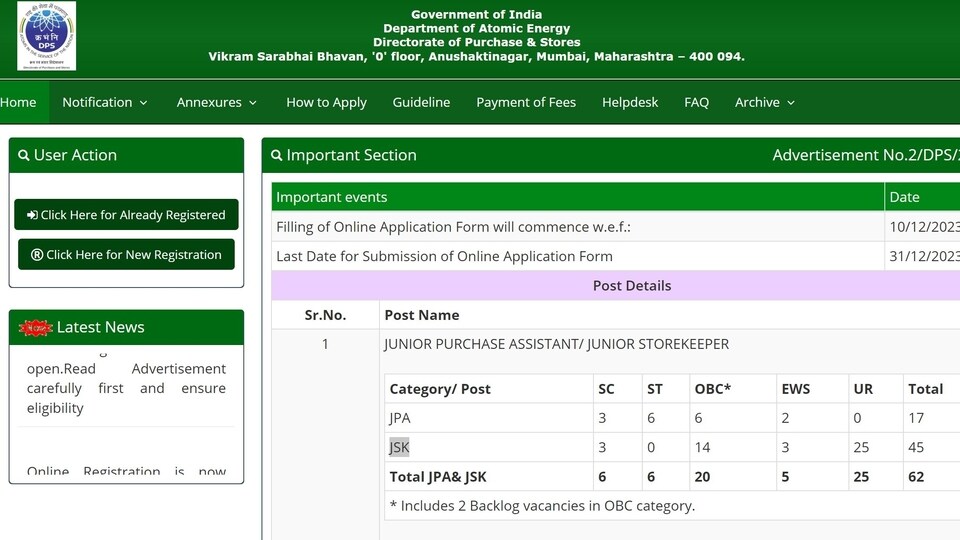Click the 'Department of Atomic Energy' header text
The height and width of the screenshot is (540, 960).
pyautogui.click(x=476, y=28)
